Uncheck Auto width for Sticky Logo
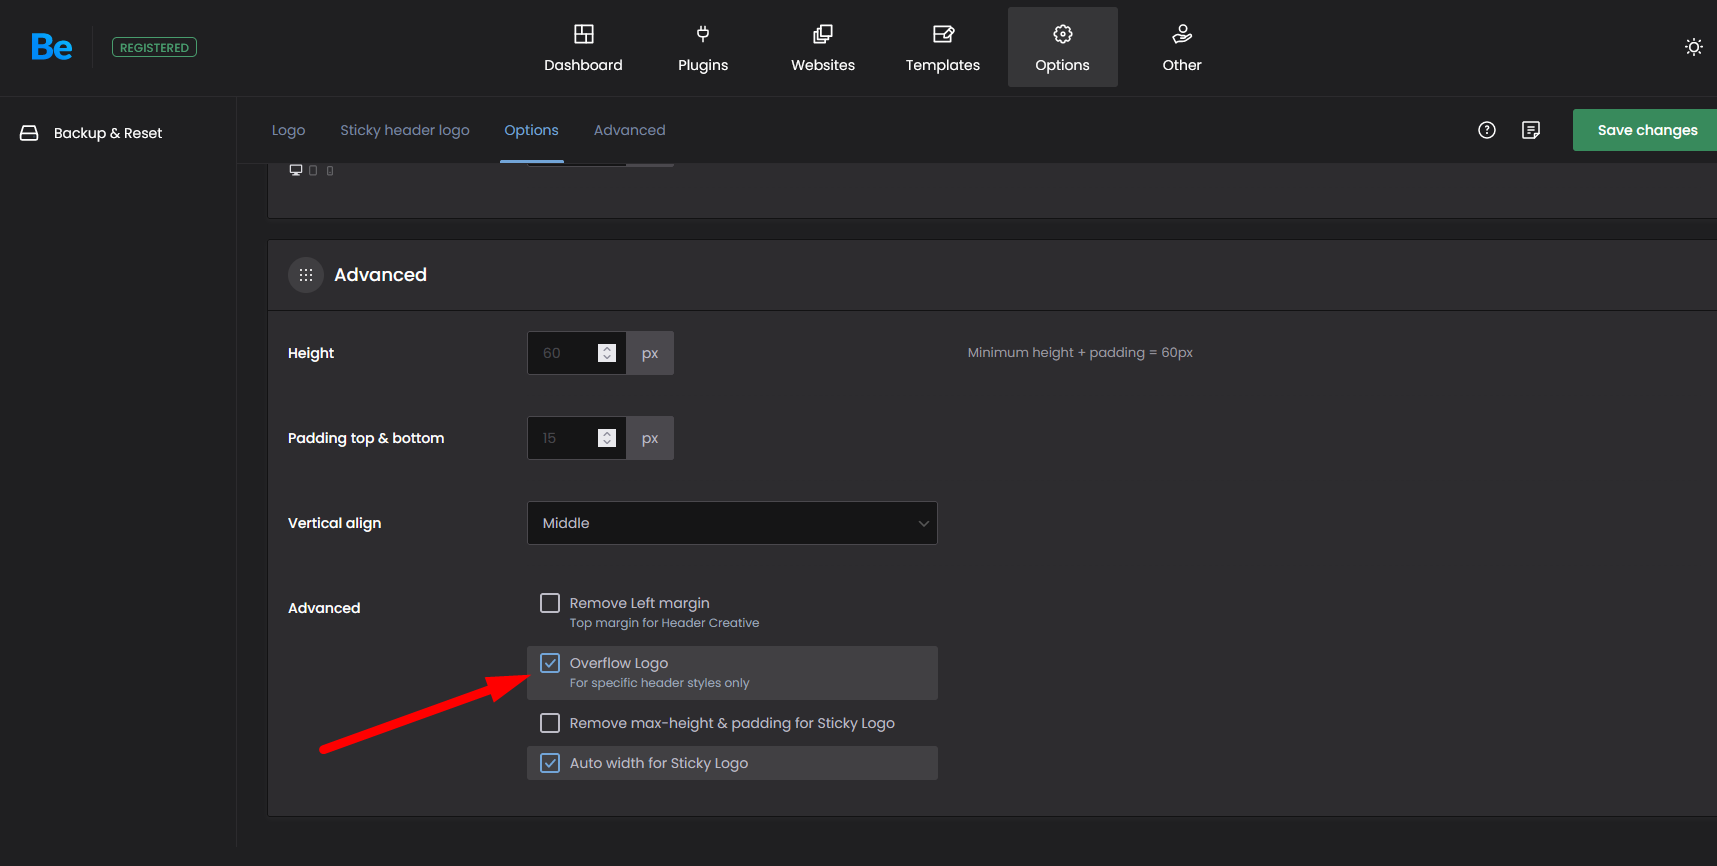 pos(550,763)
